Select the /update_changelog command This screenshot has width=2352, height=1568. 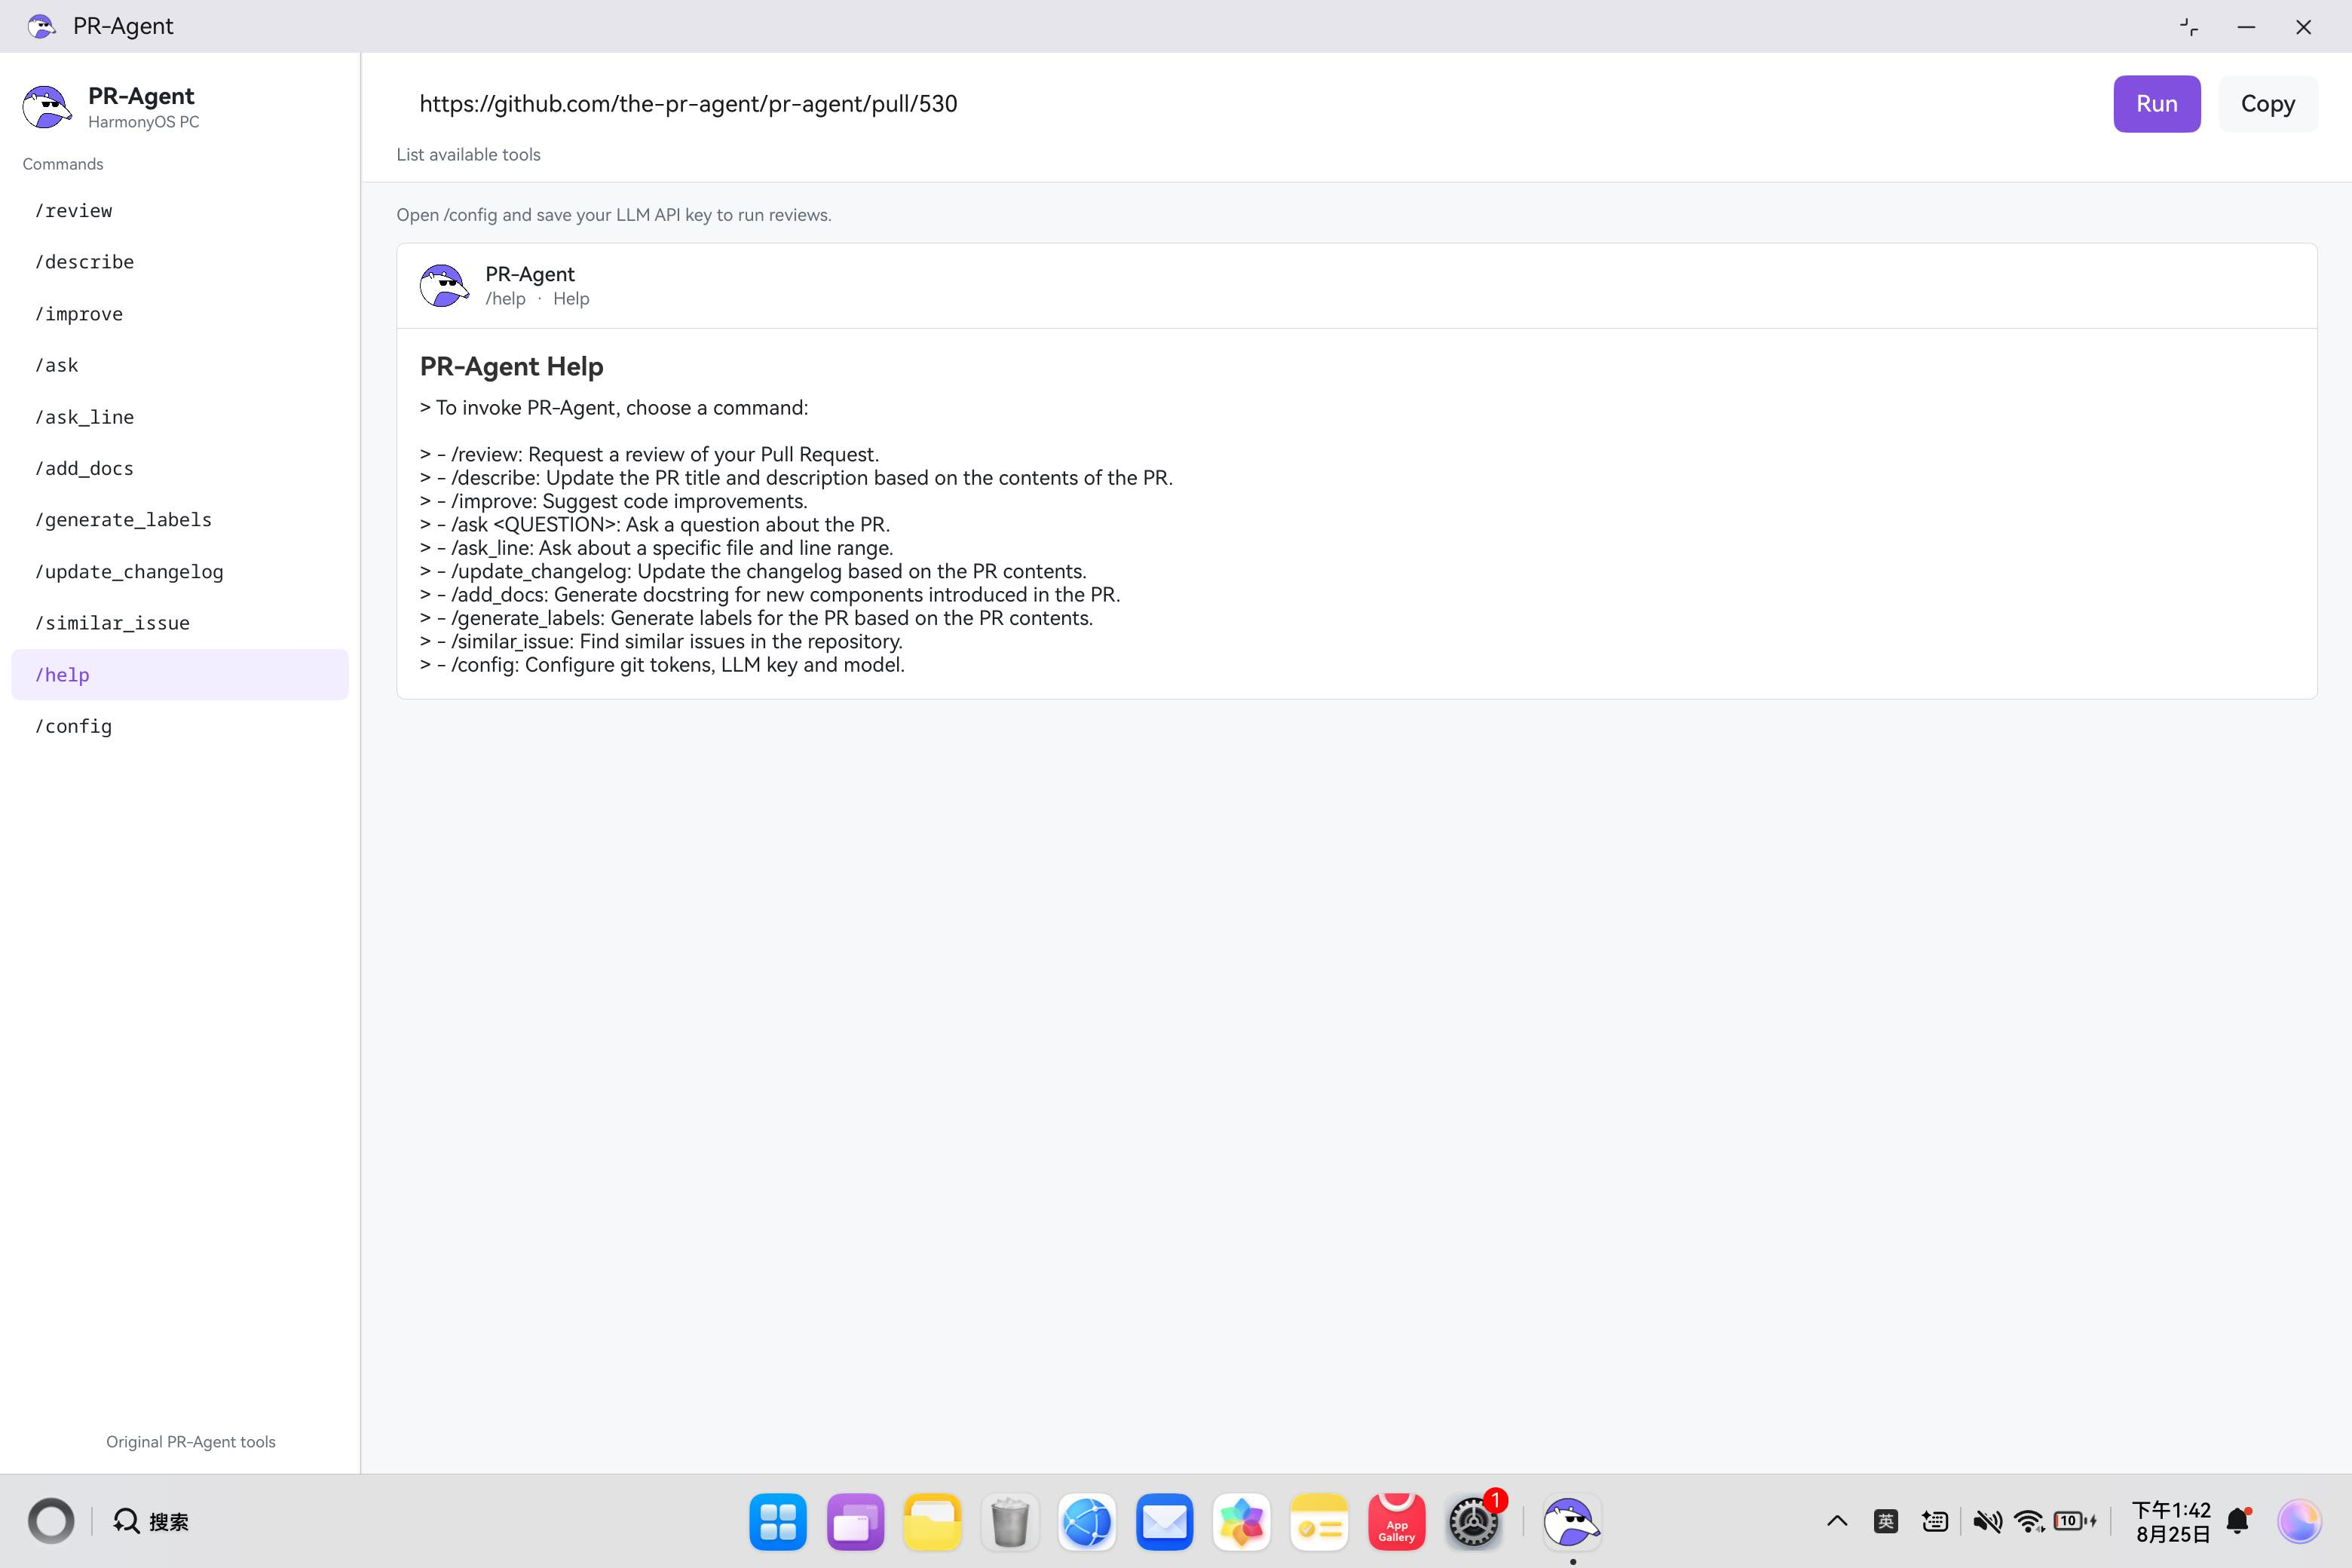[180, 572]
